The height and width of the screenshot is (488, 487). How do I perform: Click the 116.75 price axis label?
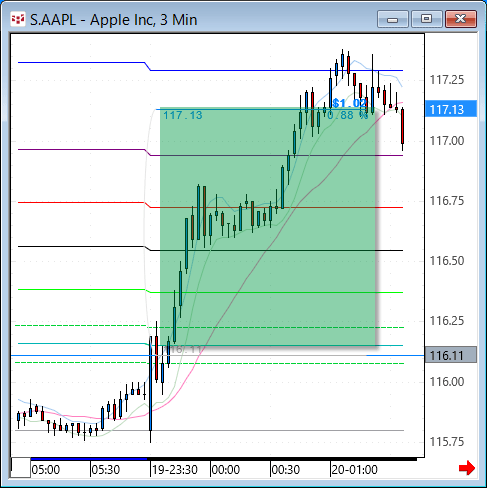coord(447,201)
